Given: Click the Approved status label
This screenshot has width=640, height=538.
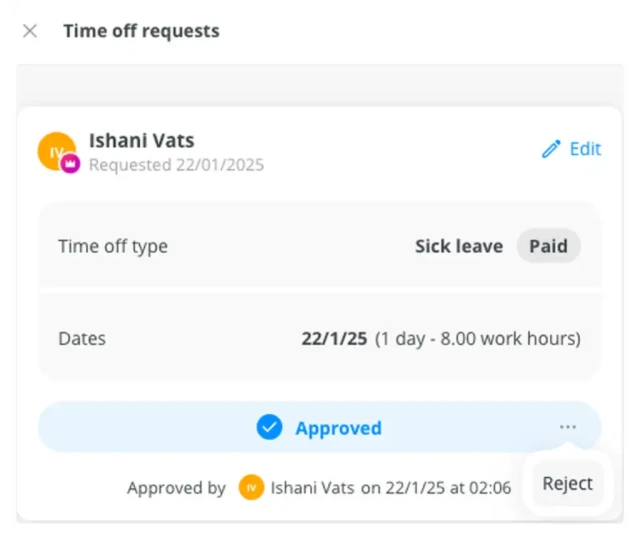Looking at the screenshot, I should tap(339, 428).
